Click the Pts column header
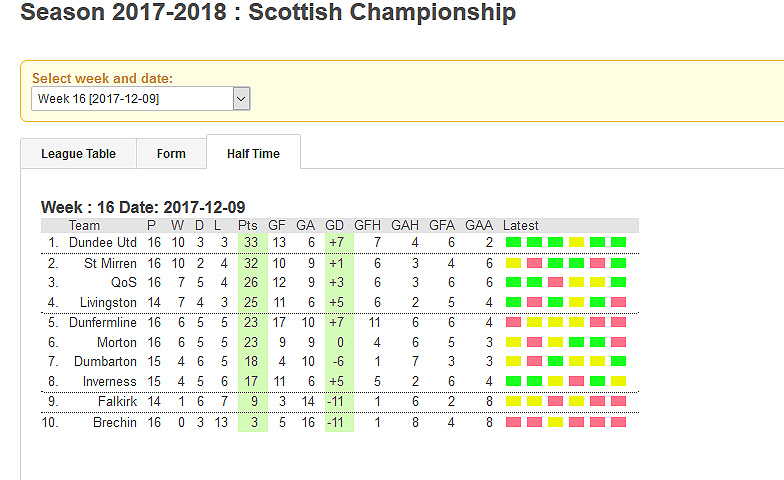This screenshot has height=480, width=784. (x=248, y=226)
